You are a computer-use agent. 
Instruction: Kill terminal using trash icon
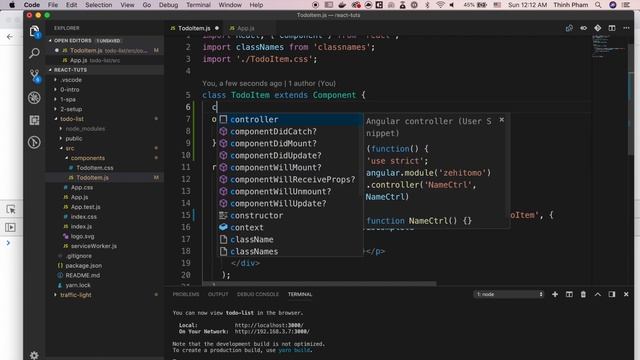pyautogui.click(x=583, y=294)
